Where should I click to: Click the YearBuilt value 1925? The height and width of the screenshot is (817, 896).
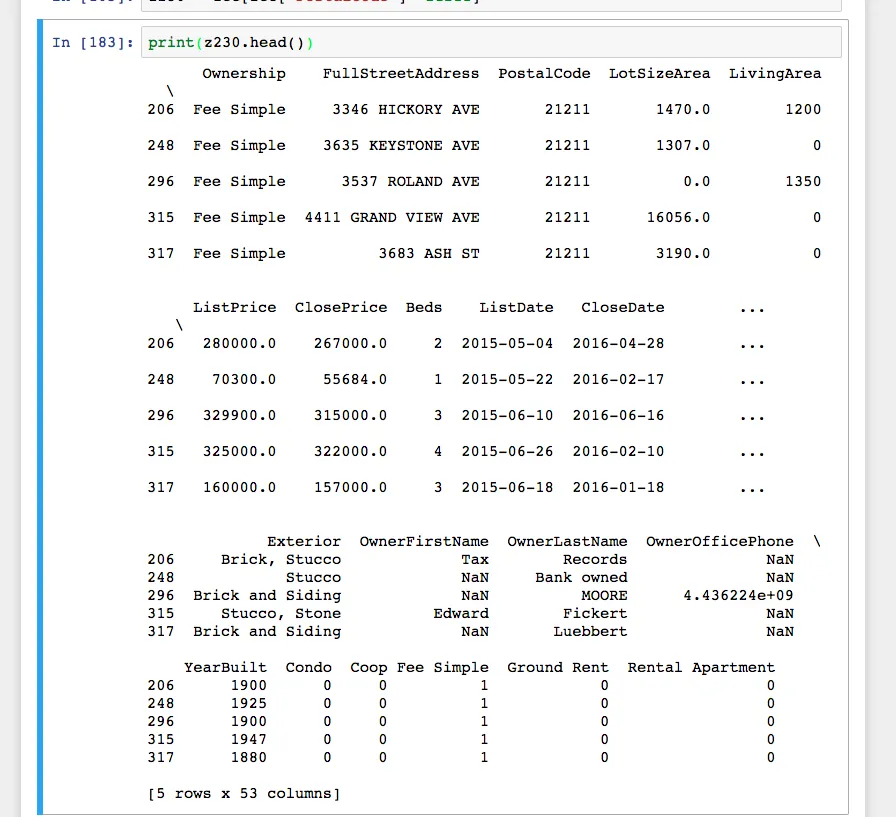(249, 703)
